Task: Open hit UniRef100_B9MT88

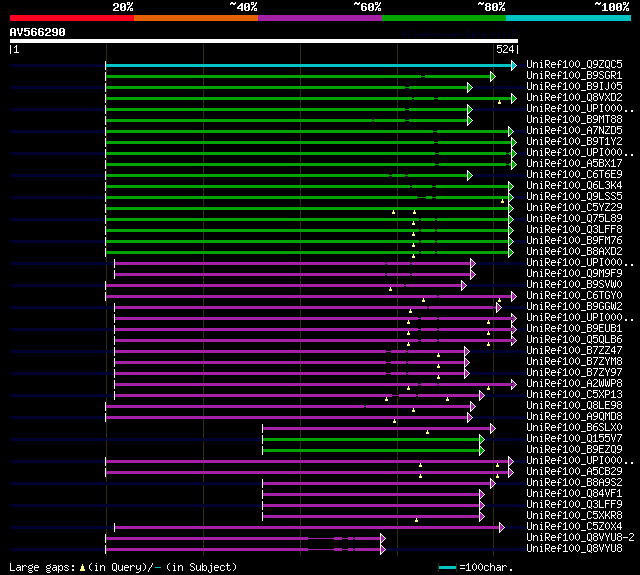Action: click(x=574, y=120)
